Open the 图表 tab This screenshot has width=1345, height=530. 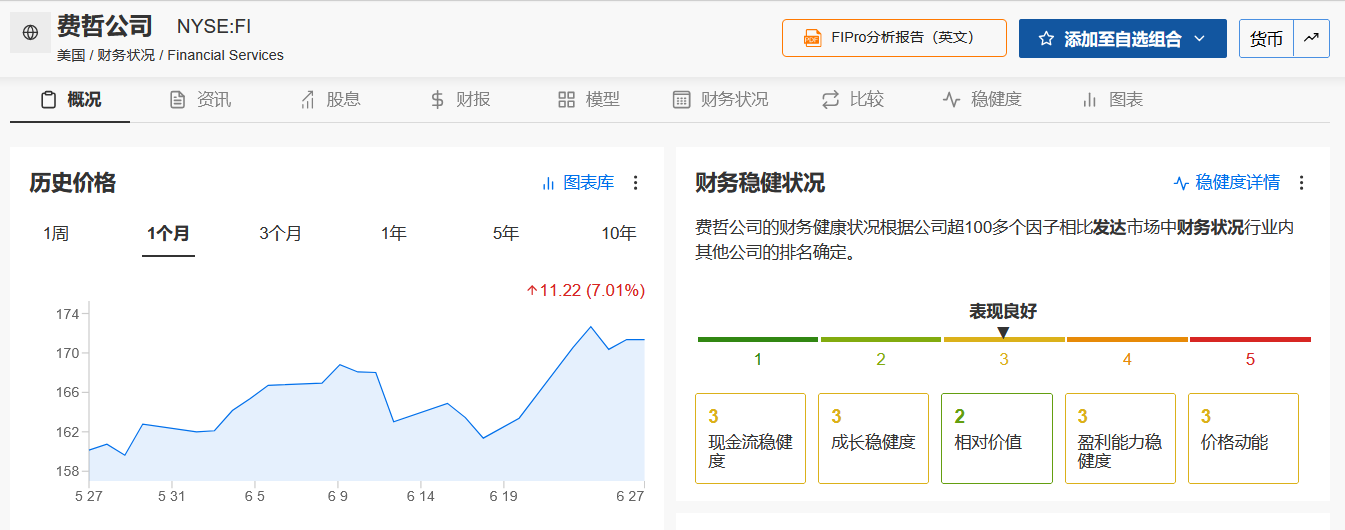pos(1111,100)
